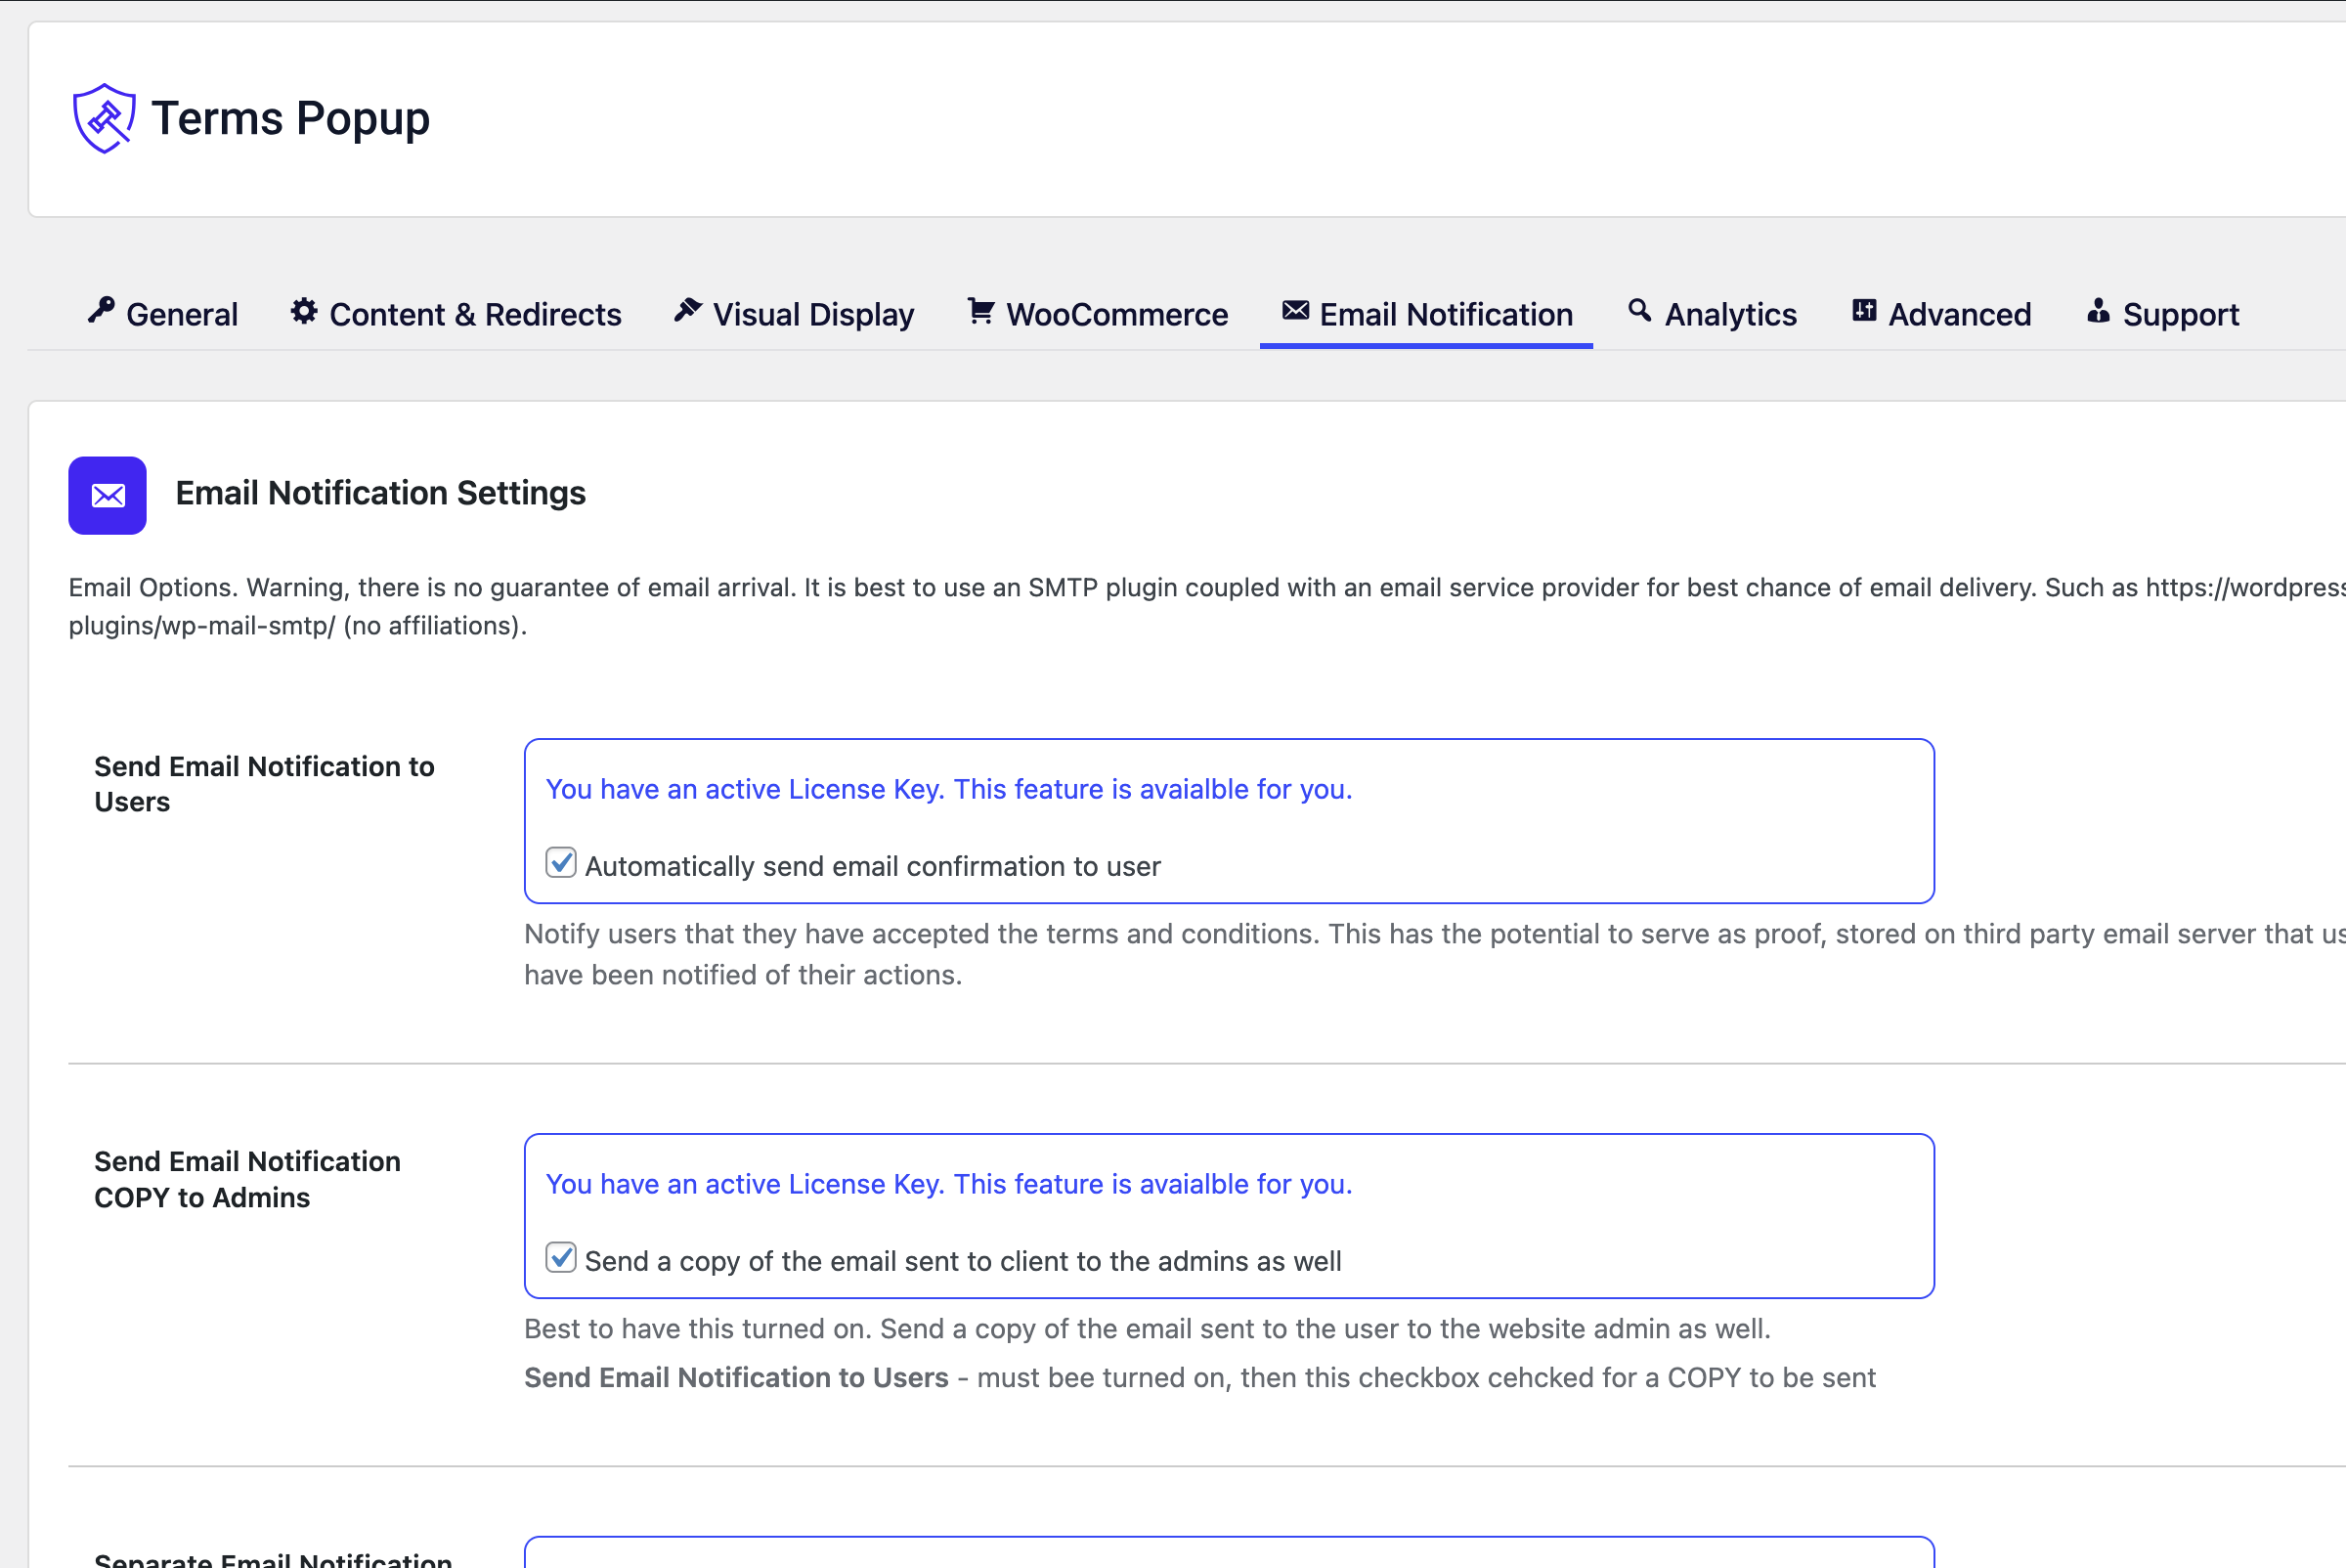Click the wrench icon beside General
This screenshot has width=2346, height=1568.
101,311
